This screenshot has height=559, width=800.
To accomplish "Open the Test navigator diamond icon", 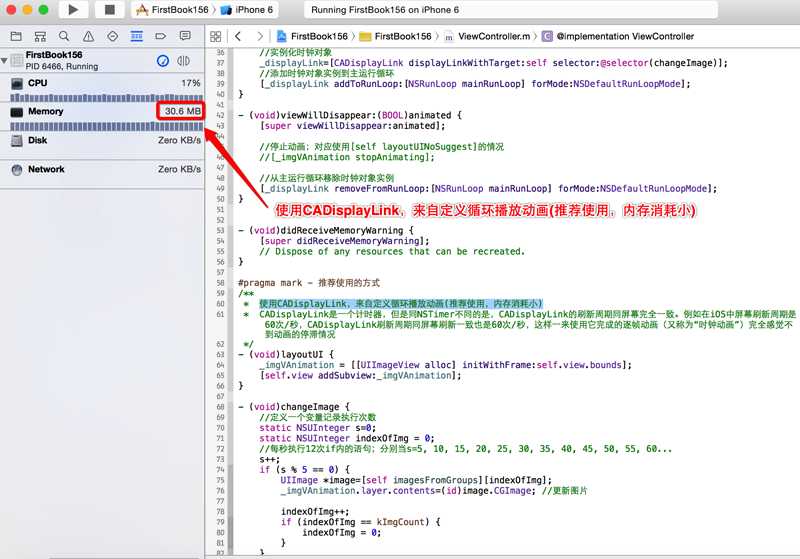I will [x=113, y=36].
